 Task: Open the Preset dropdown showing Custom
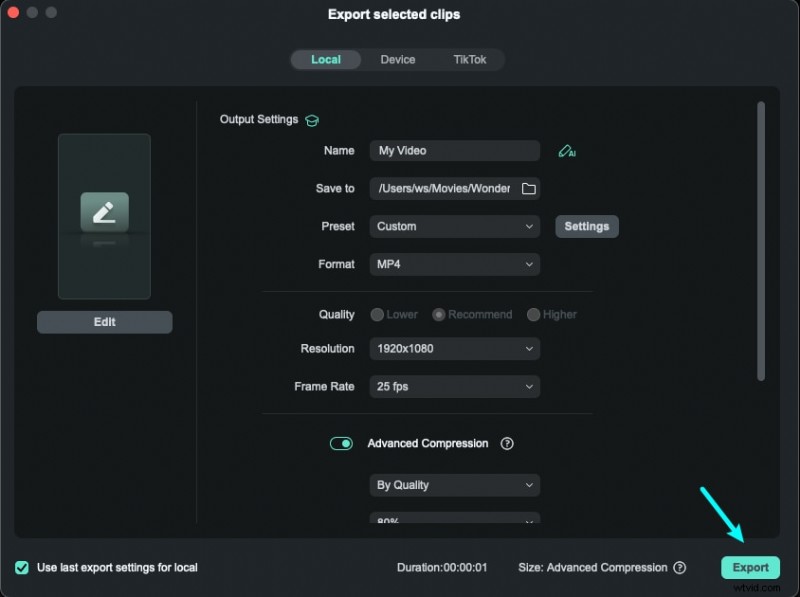point(455,226)
